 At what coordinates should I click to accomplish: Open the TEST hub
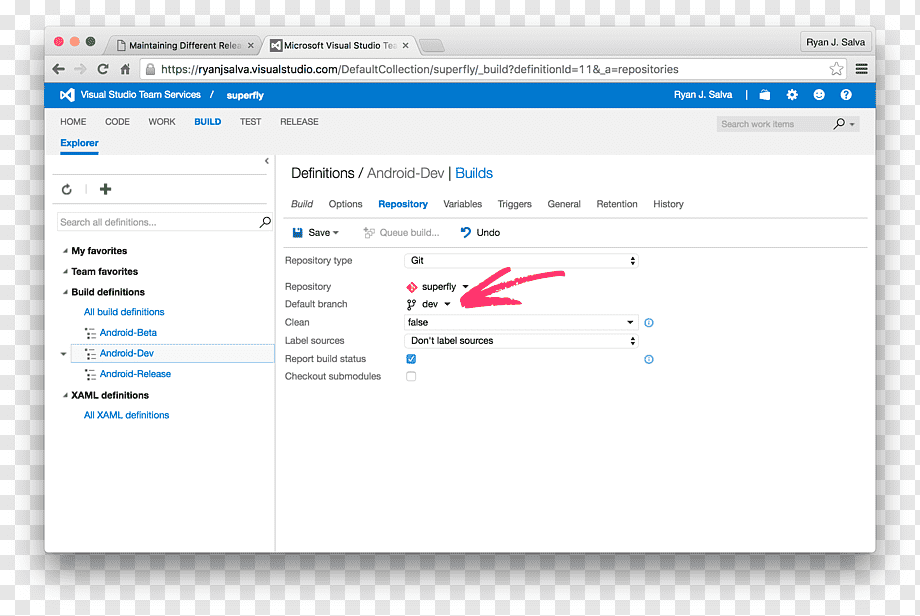click(x=251, y=121)
